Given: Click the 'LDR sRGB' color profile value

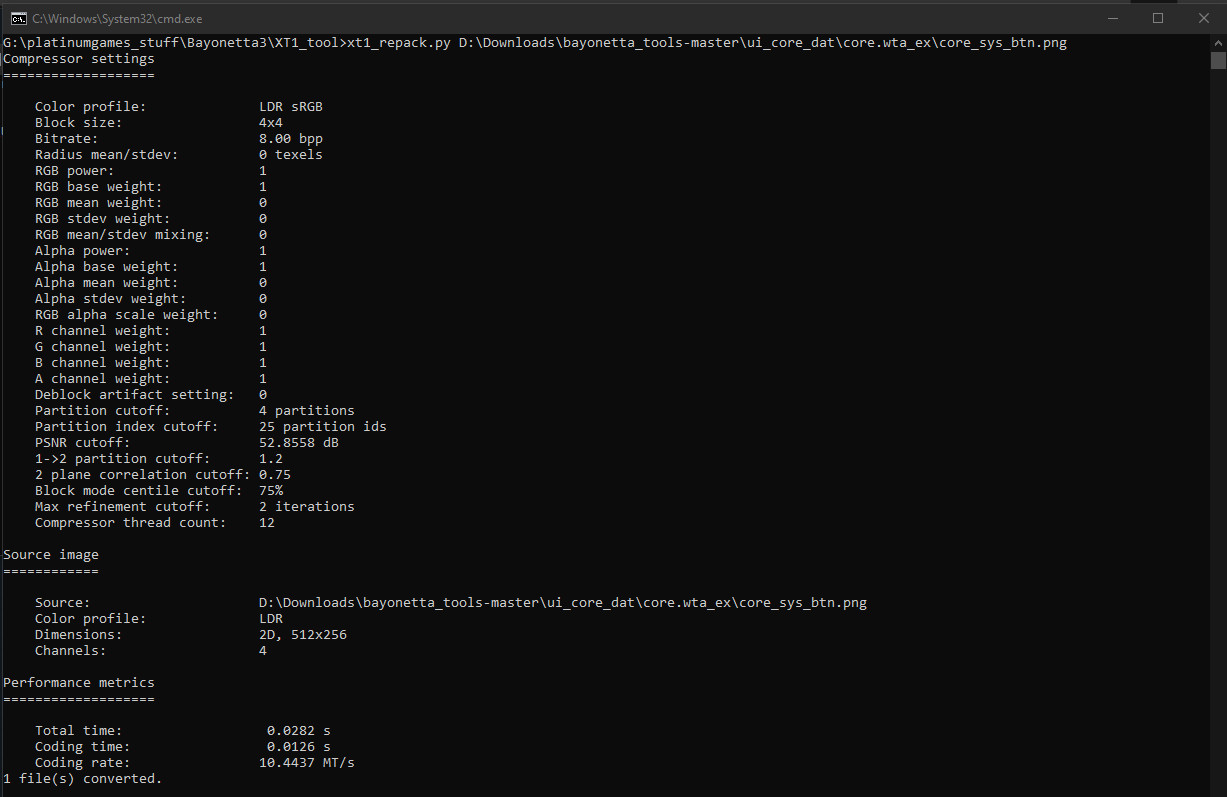Looking at the screenshot, I should [x=291, y=107].
